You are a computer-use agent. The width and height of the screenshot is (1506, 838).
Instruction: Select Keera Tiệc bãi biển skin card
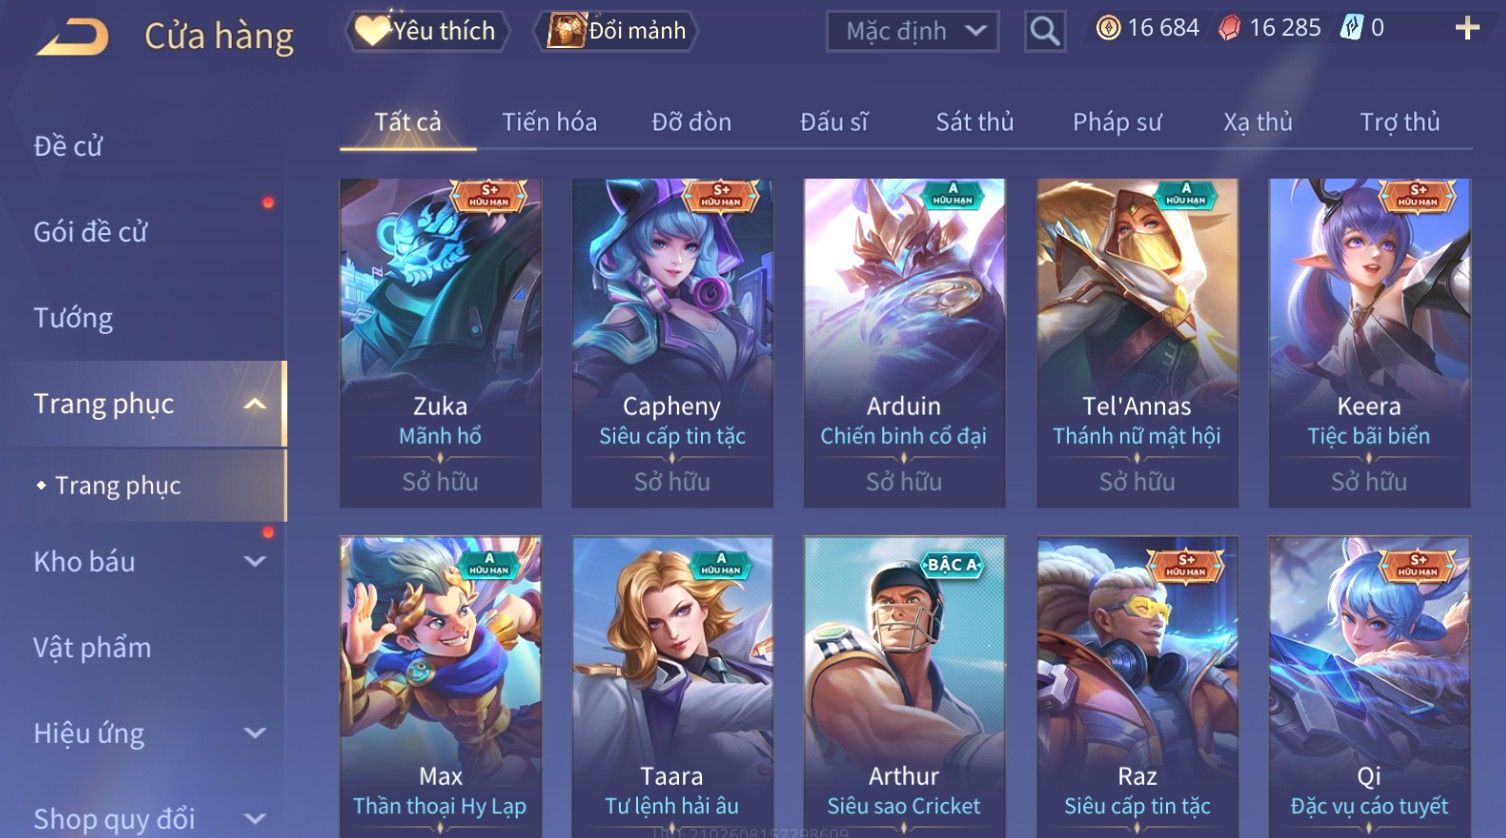(x=1369, y=343)
